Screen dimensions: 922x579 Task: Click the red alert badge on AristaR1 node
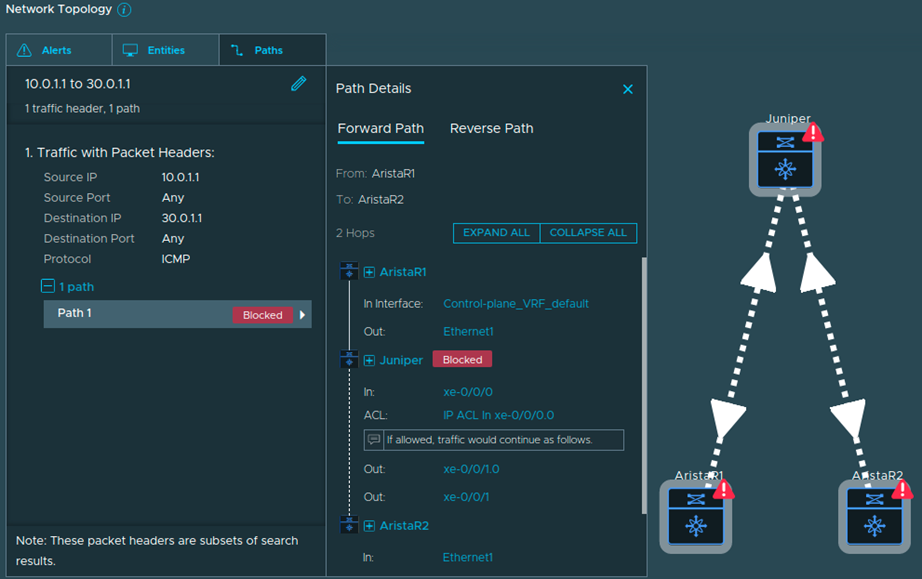click(x=724, y=489)
